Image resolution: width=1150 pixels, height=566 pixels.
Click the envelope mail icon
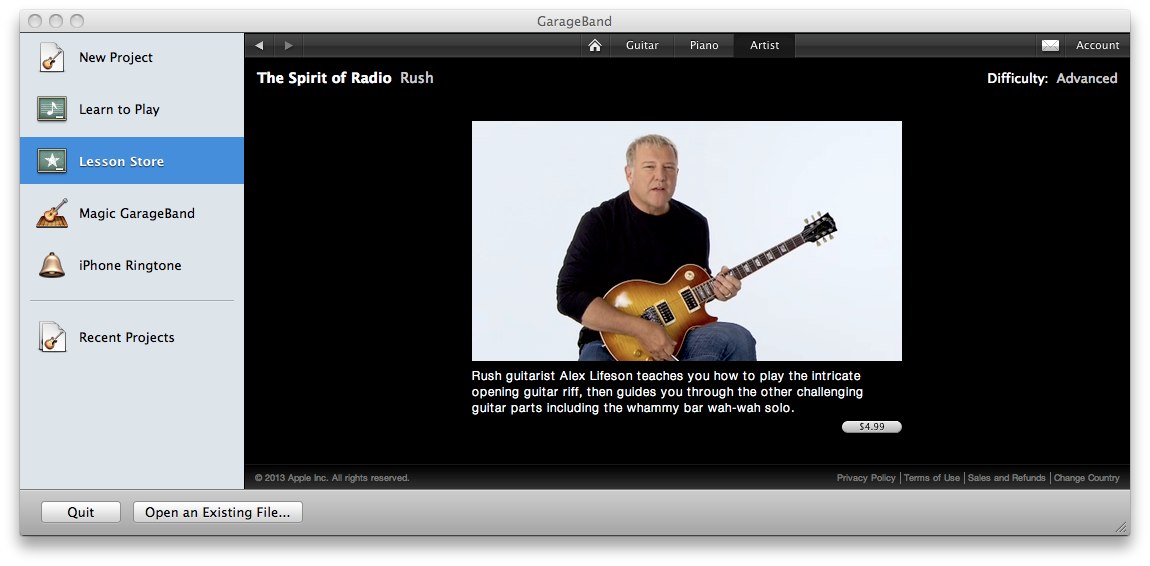tap(1050, 45)
